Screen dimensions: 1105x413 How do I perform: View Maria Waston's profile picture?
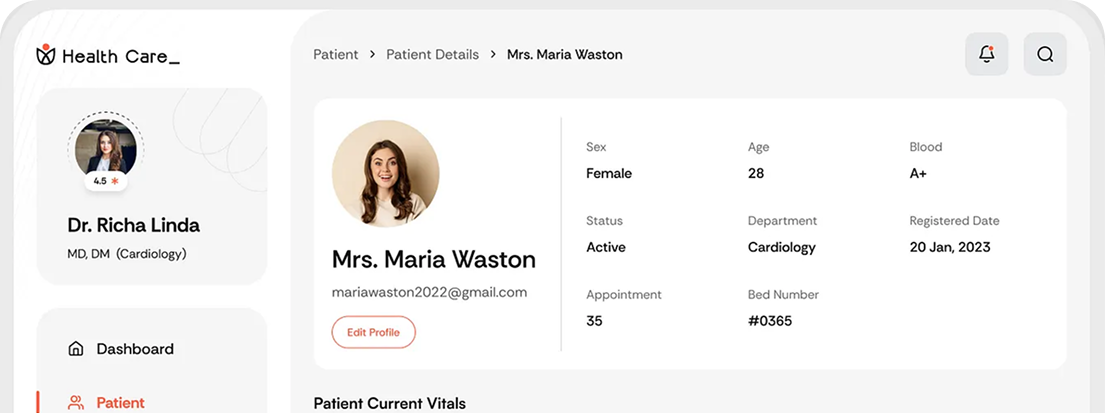pyautogui.click(x=385, y=174)
